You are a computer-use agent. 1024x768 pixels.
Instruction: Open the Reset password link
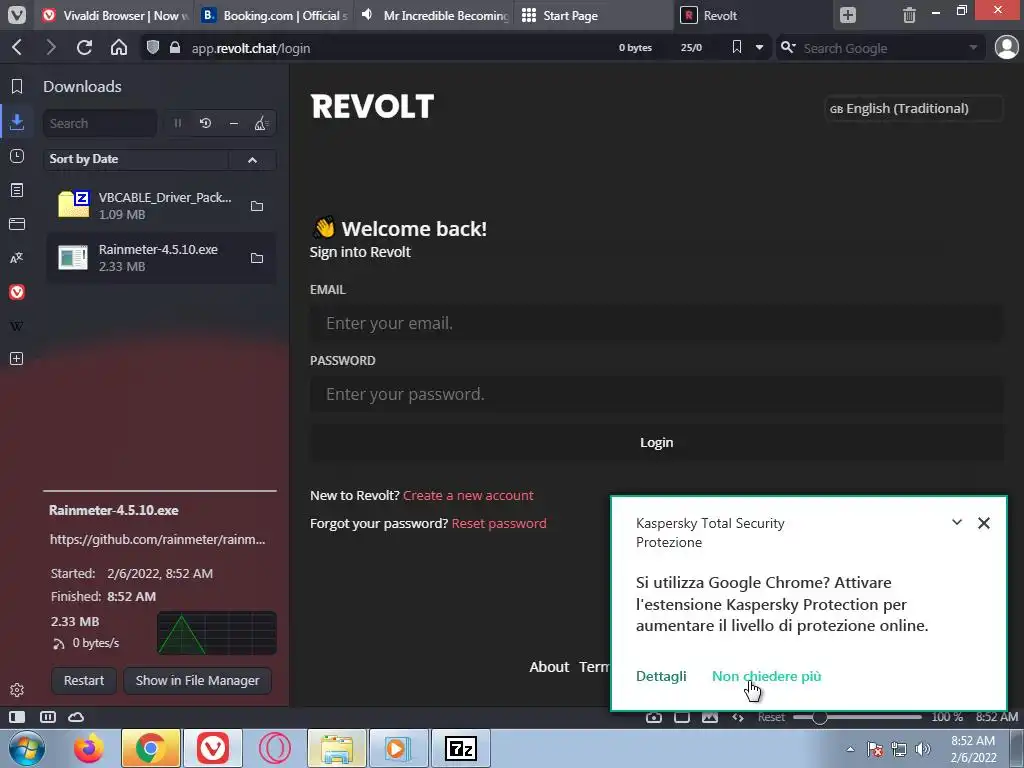point(499,524)
